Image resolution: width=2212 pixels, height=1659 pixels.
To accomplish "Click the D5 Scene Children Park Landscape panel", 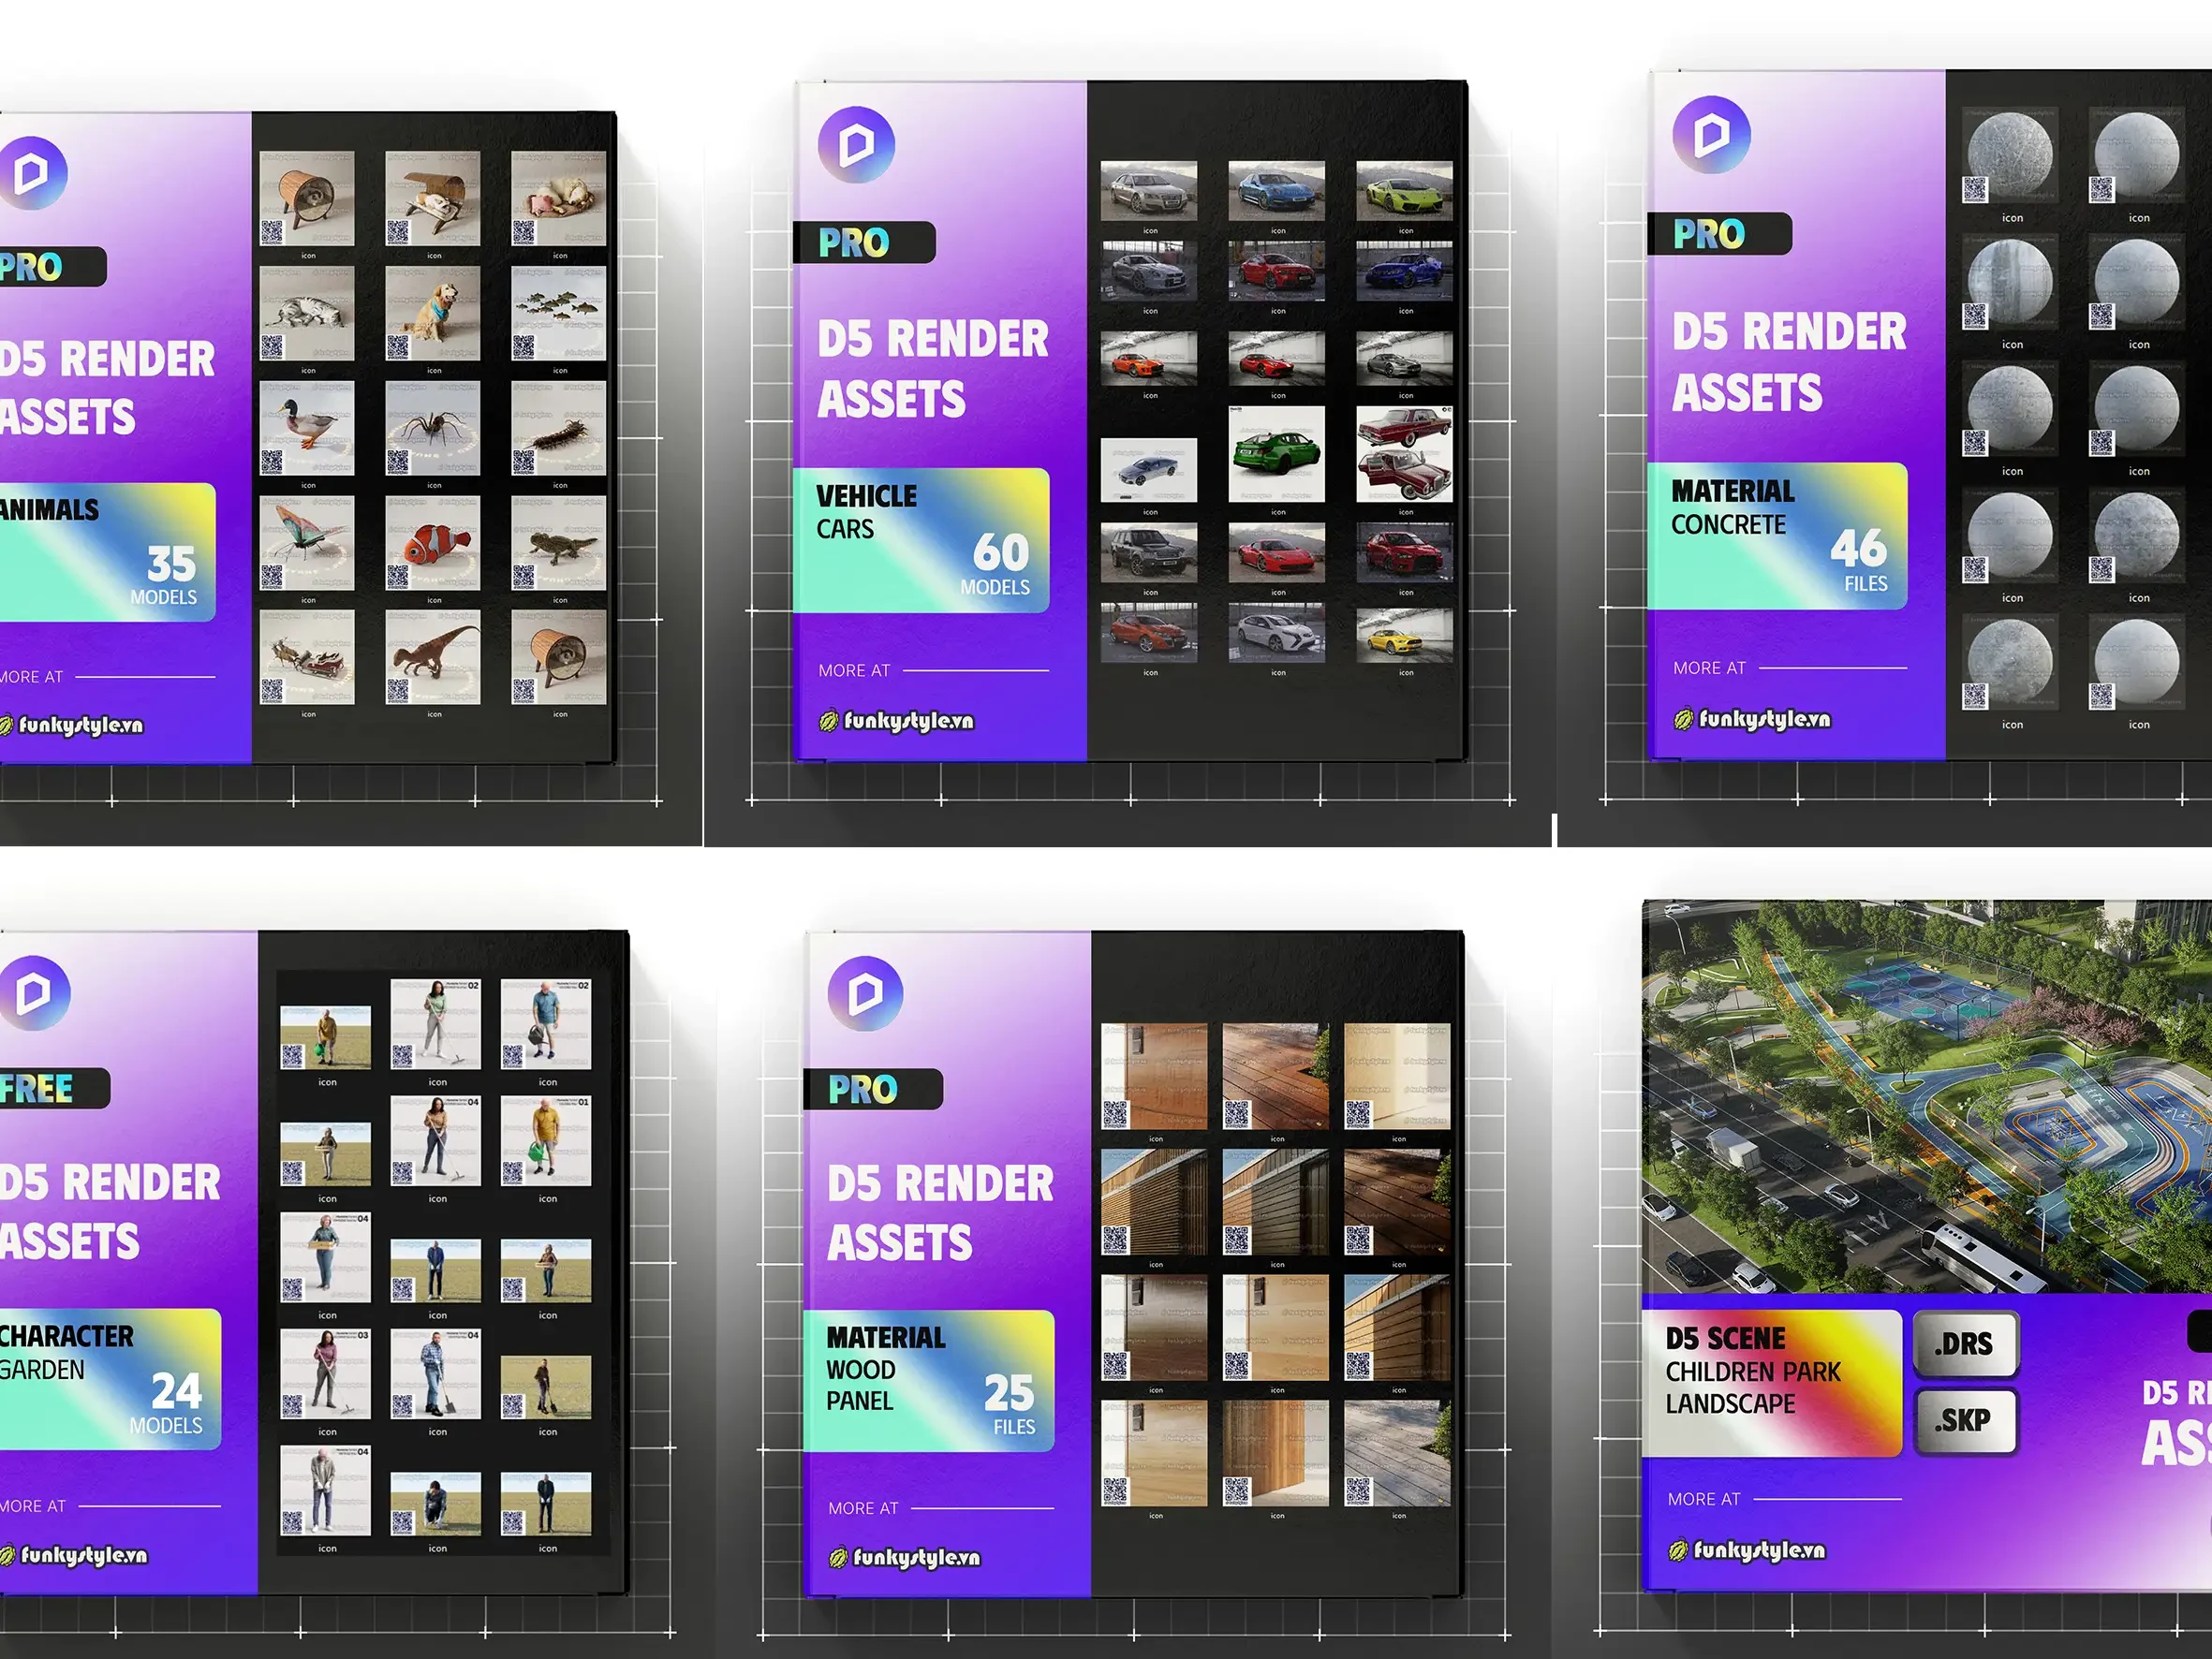I will click(1772, 1383).
